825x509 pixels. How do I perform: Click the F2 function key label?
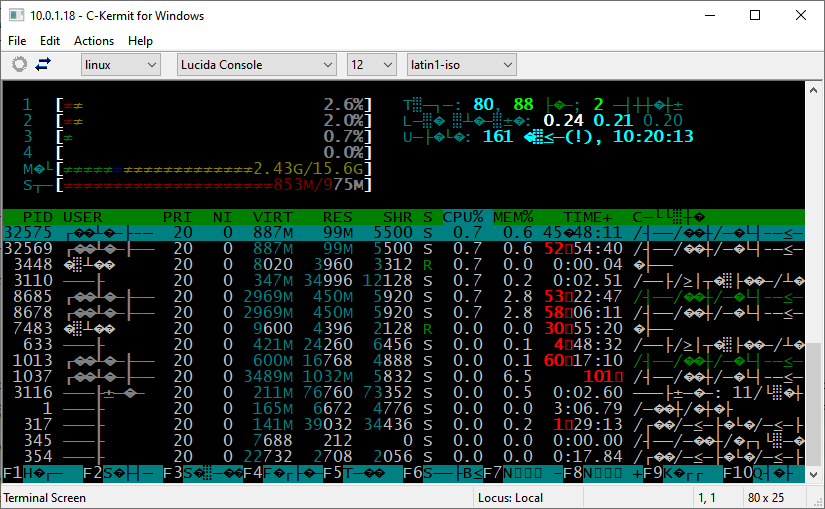pos(93,473)
